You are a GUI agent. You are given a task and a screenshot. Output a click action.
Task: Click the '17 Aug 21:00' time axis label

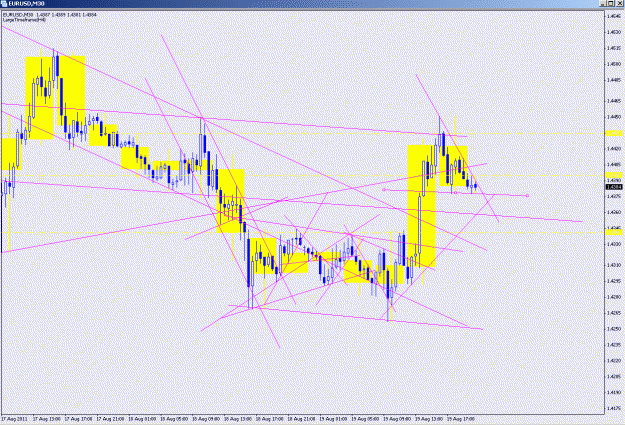pyautogui.click(x=110, y=419)
